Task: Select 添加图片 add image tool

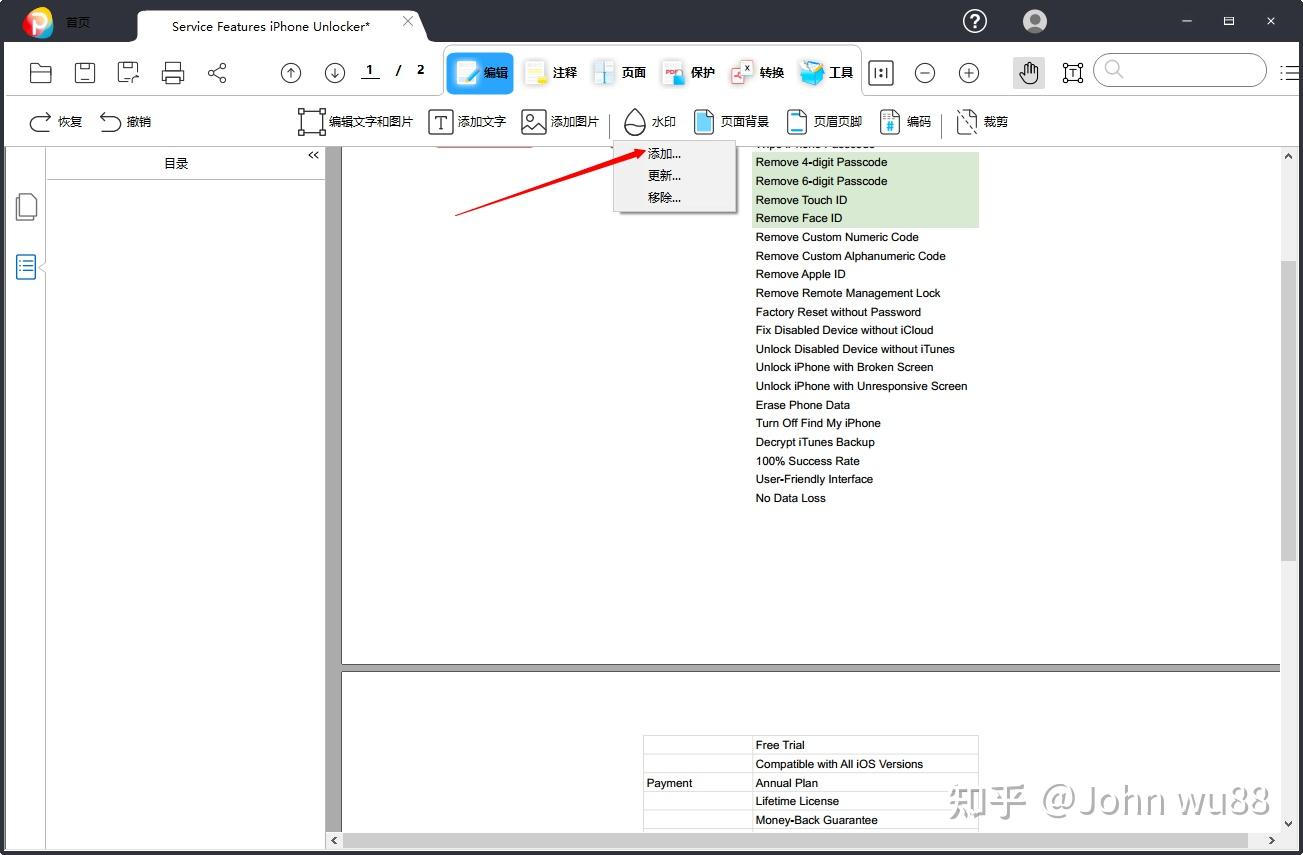Action: 560,121
